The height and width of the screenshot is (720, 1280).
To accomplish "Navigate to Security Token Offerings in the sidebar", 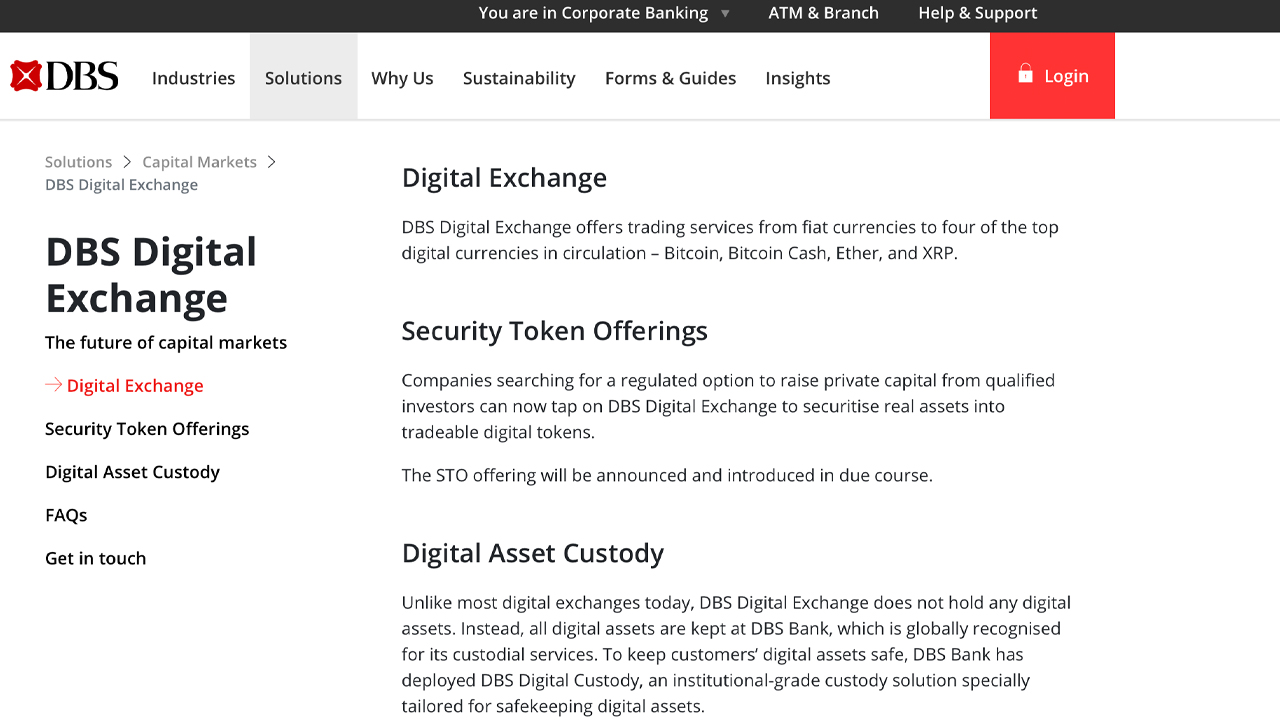I will 147,428.
